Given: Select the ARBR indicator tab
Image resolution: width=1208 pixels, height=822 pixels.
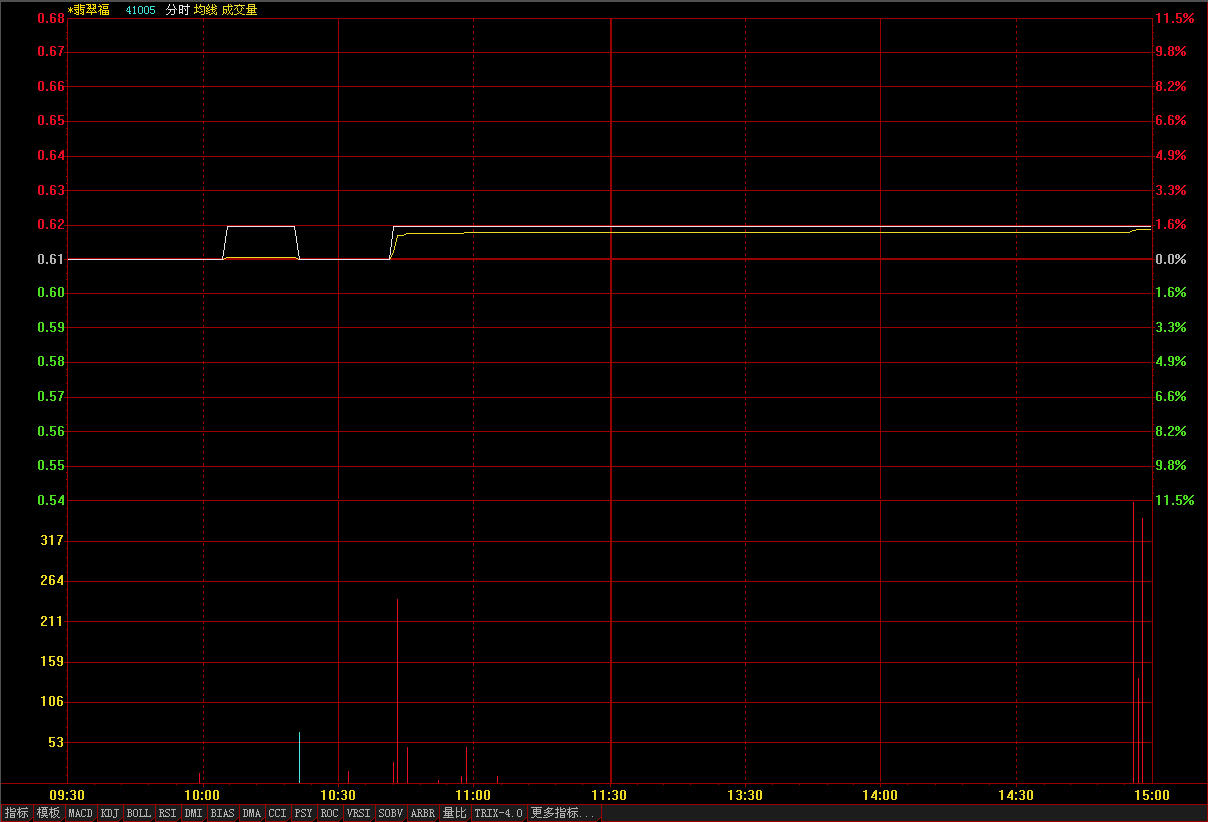Looking at the screenshot, I should [x=423, y=813].
